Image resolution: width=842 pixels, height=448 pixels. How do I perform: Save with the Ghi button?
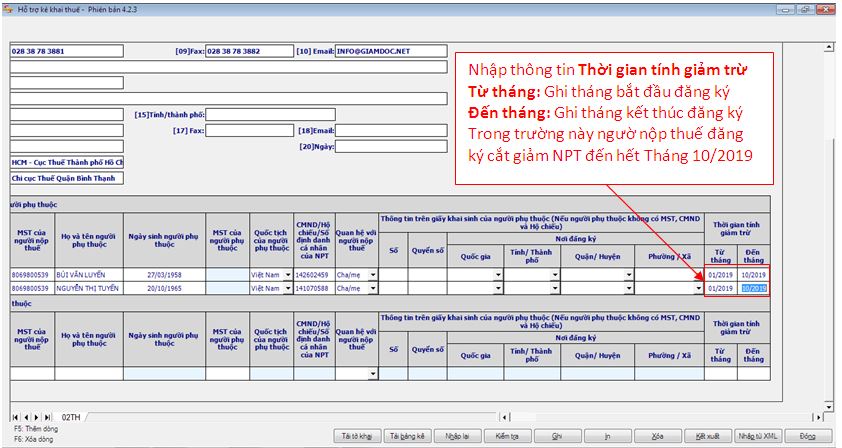tap(558, 437)
